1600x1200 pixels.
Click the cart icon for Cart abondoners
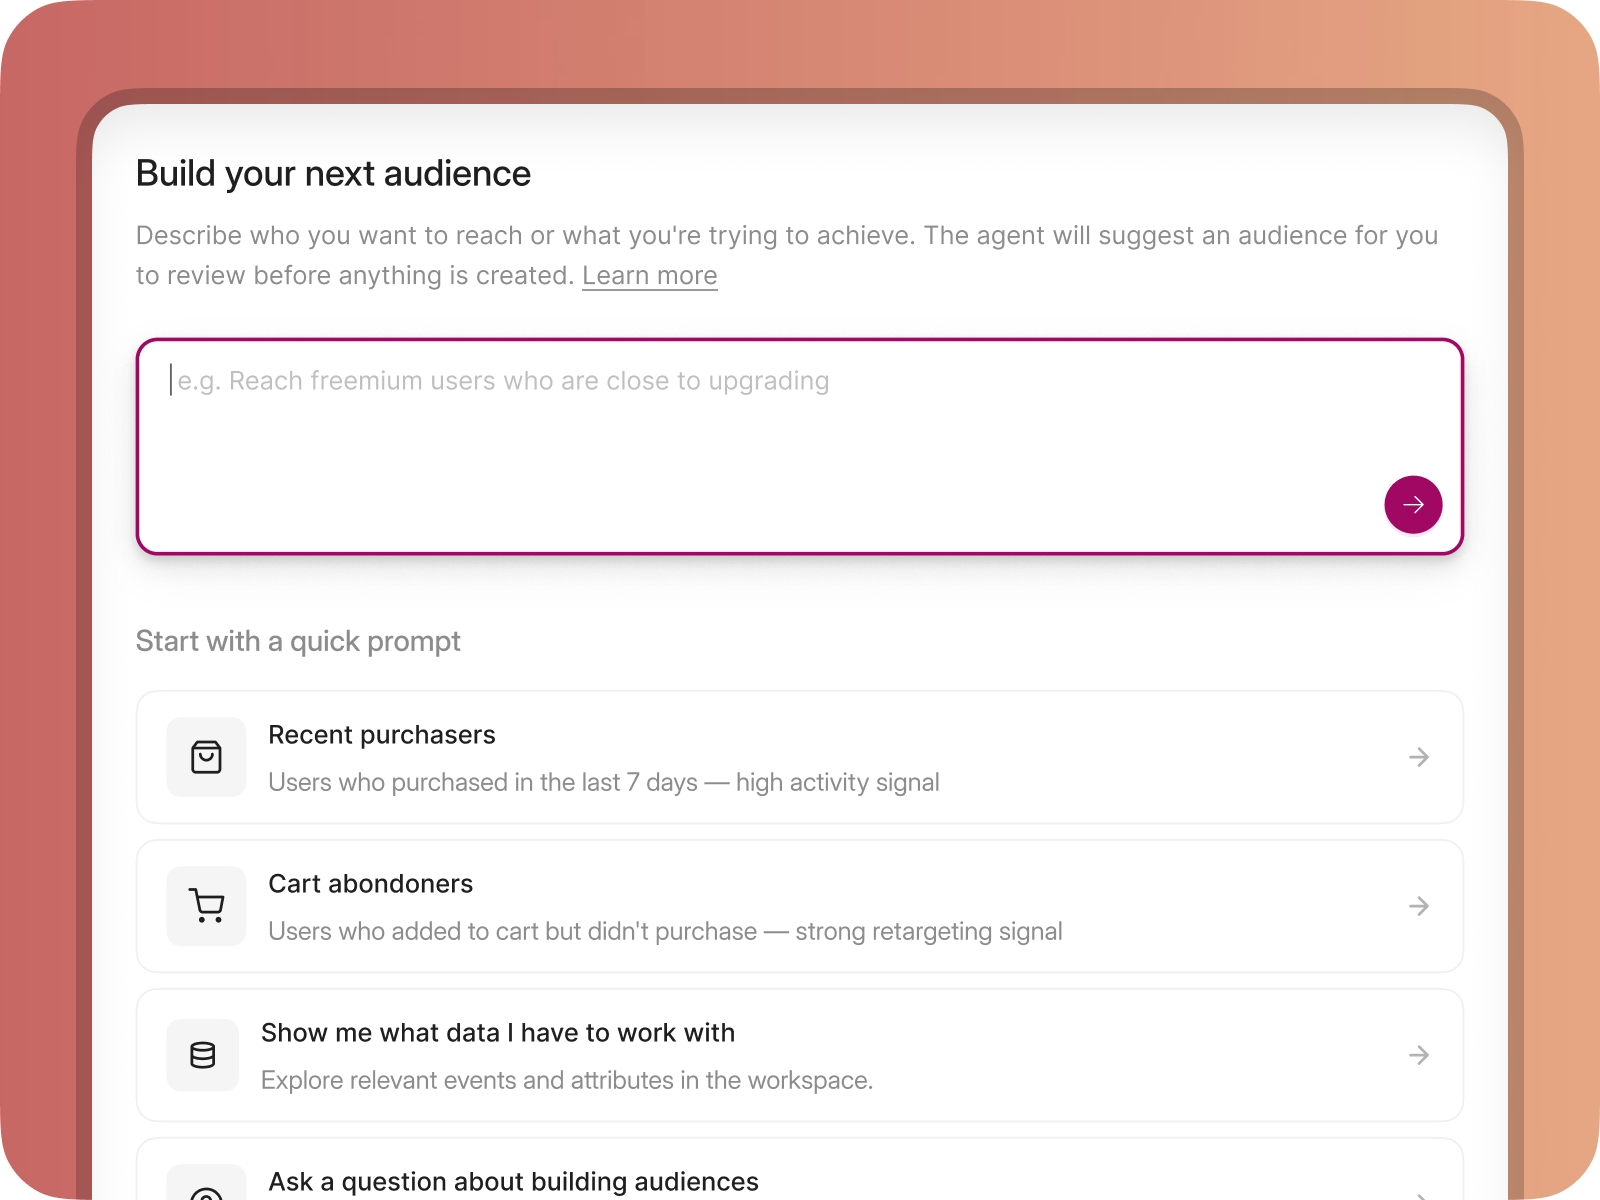click(x=206, y=906)
